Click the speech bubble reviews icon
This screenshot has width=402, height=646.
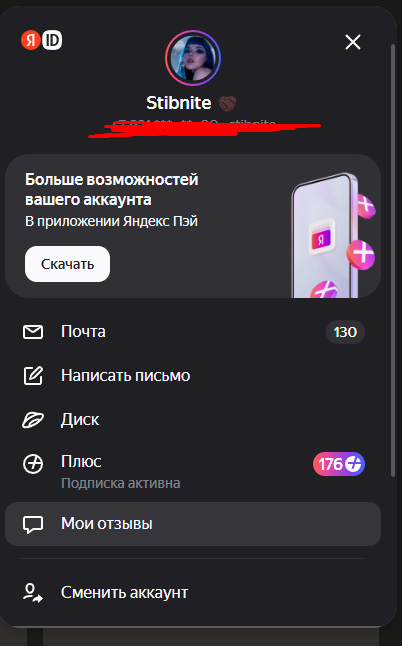[x=33, y=524]
